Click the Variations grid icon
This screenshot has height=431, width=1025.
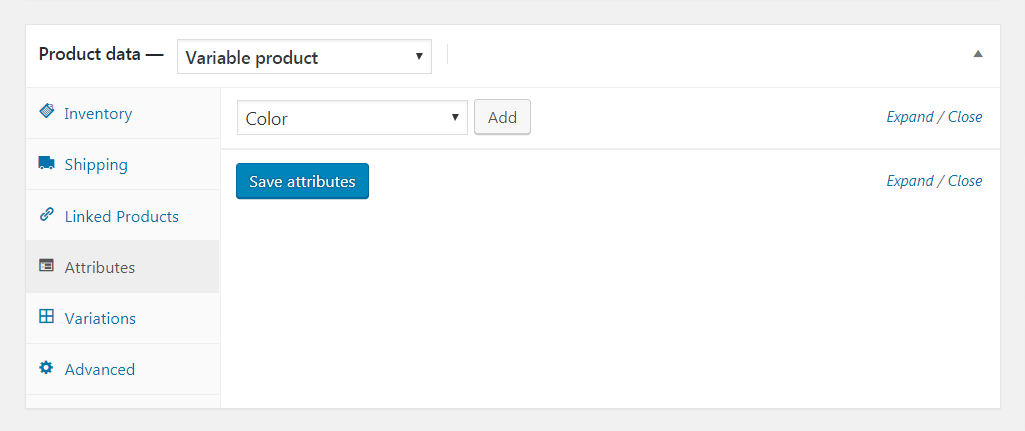46,317
